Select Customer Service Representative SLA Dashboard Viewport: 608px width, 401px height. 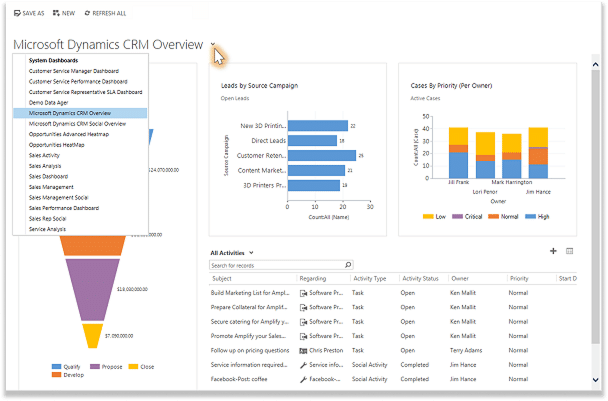click(85, 92)
